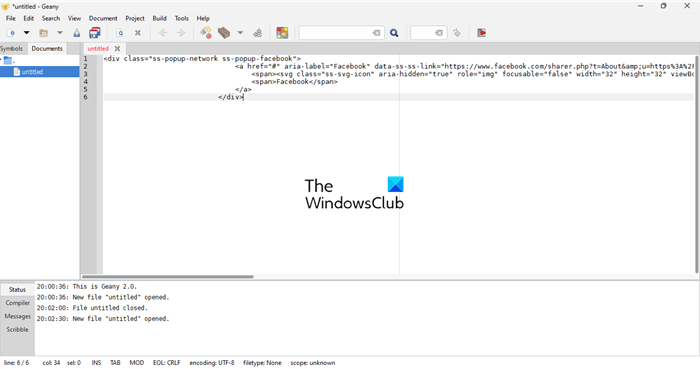Click the jump to line icon
Screen dimensions: 700x369
tap(456, 33)
